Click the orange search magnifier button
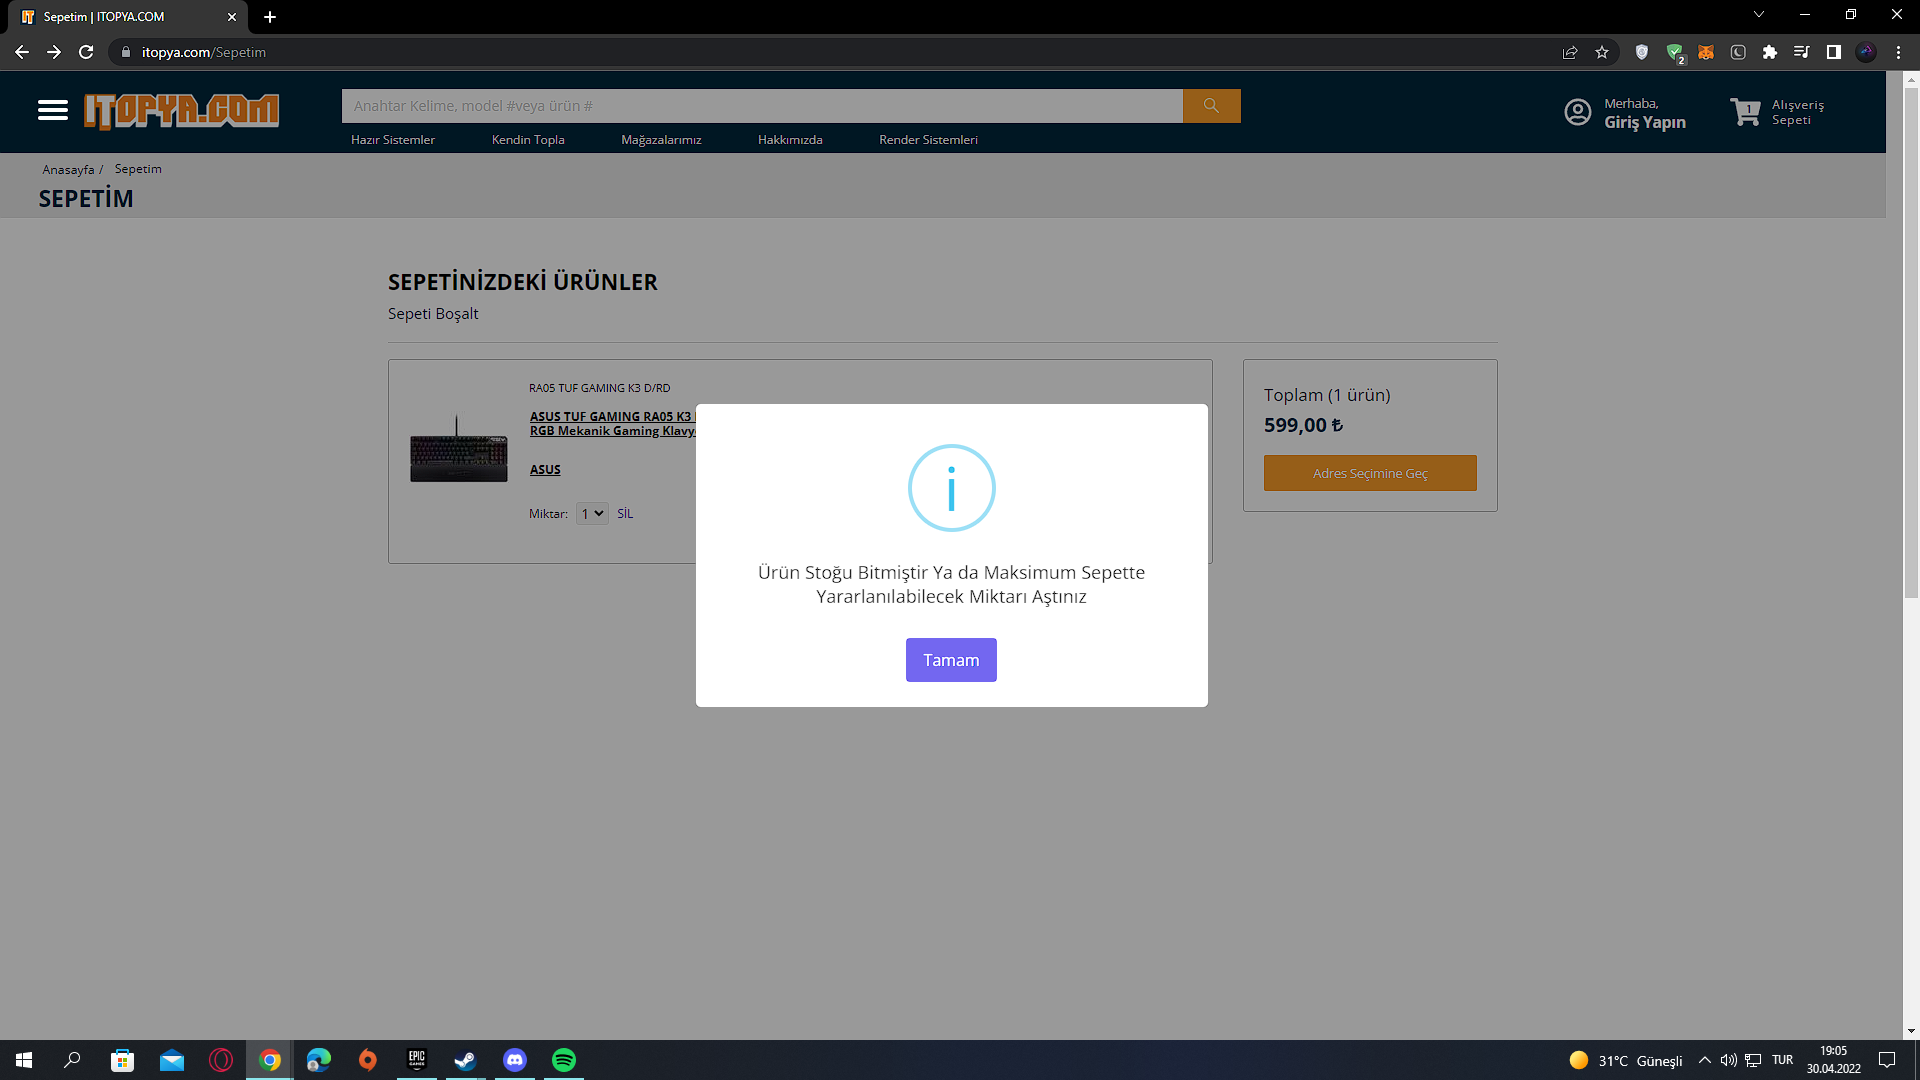The width and height of the screenshot is (1920, 1080). [1211, 106]
